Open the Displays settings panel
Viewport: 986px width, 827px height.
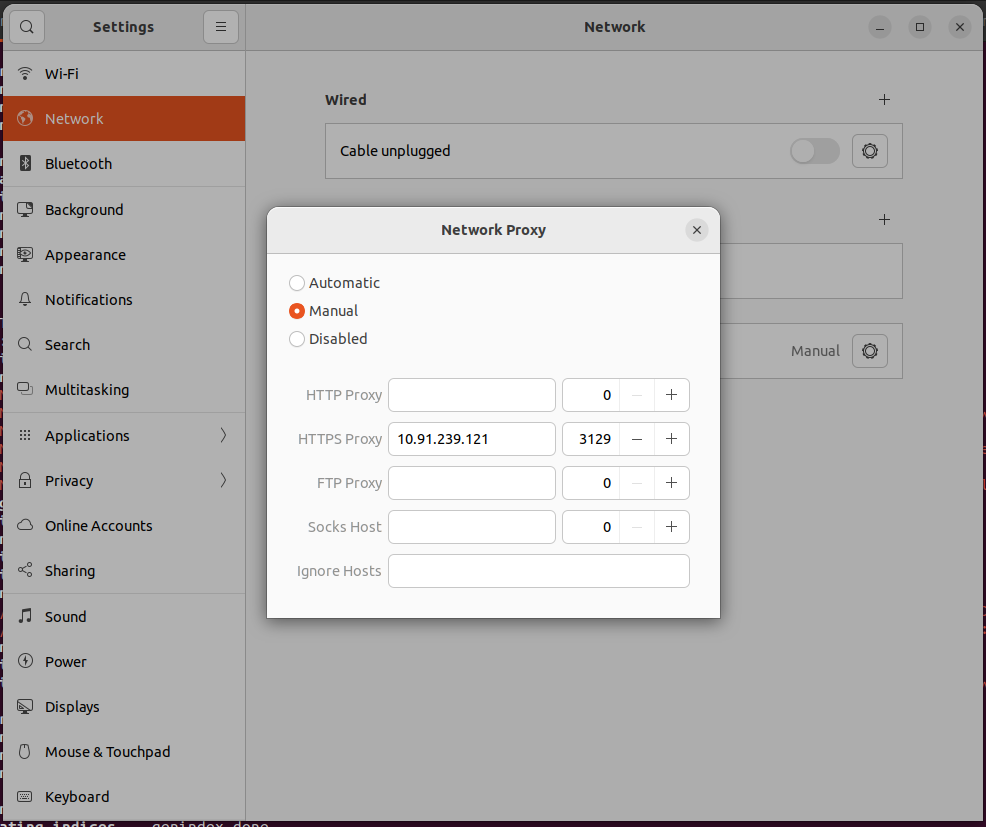(72, 707)
